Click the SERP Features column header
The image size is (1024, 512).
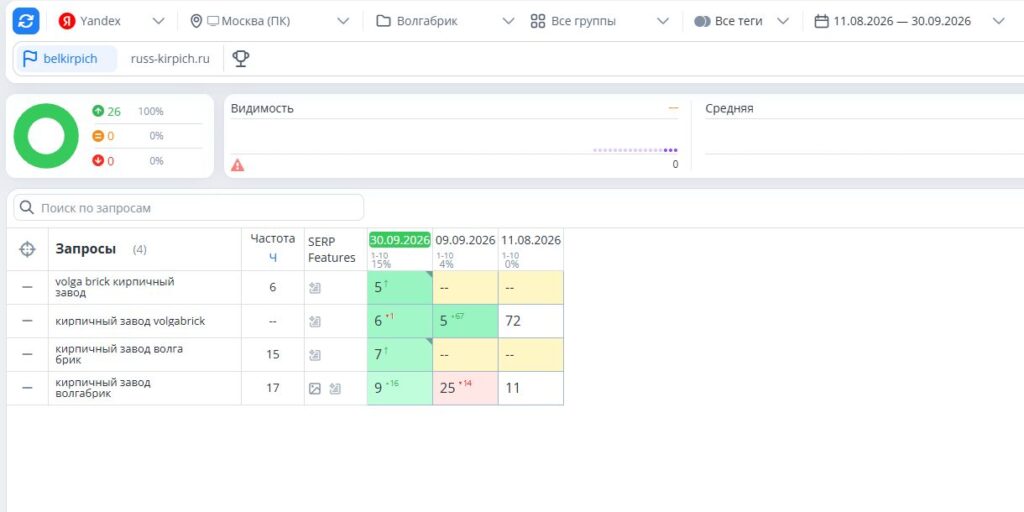pyautogui.click(x=332, y=249)
